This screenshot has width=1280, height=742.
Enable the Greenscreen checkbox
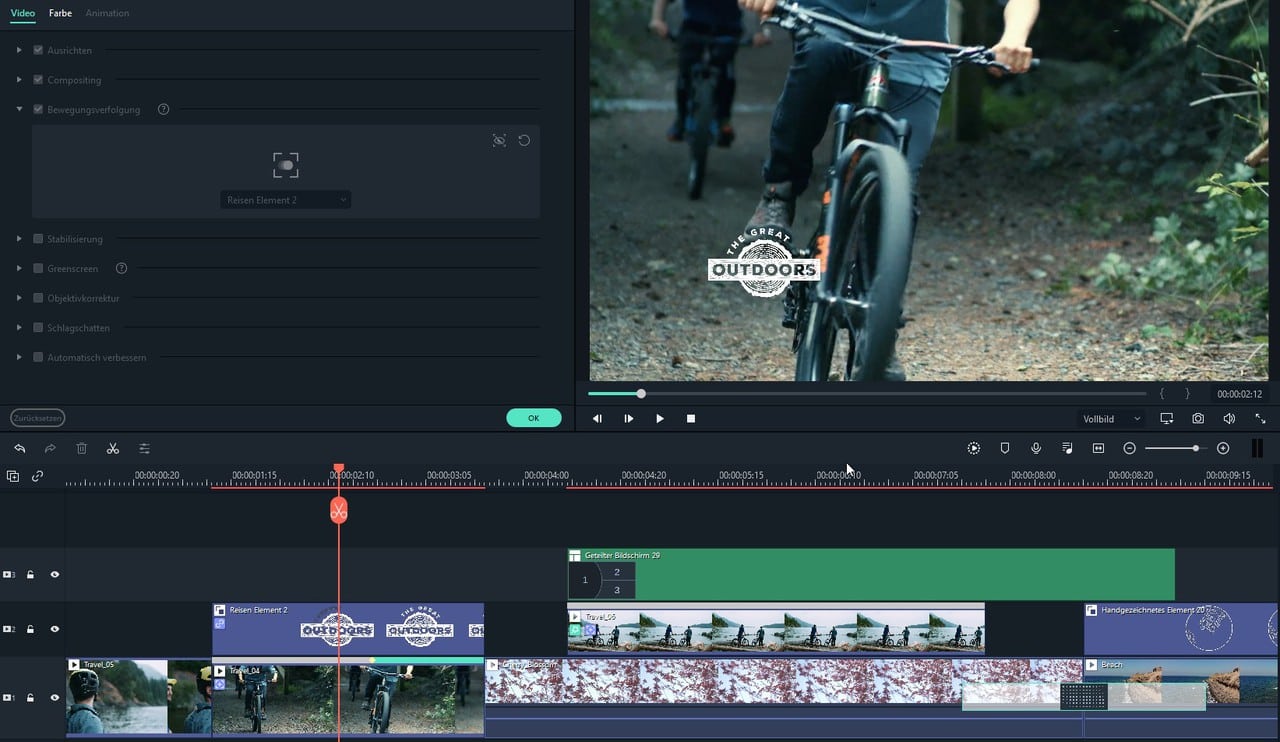pos(38,268)
